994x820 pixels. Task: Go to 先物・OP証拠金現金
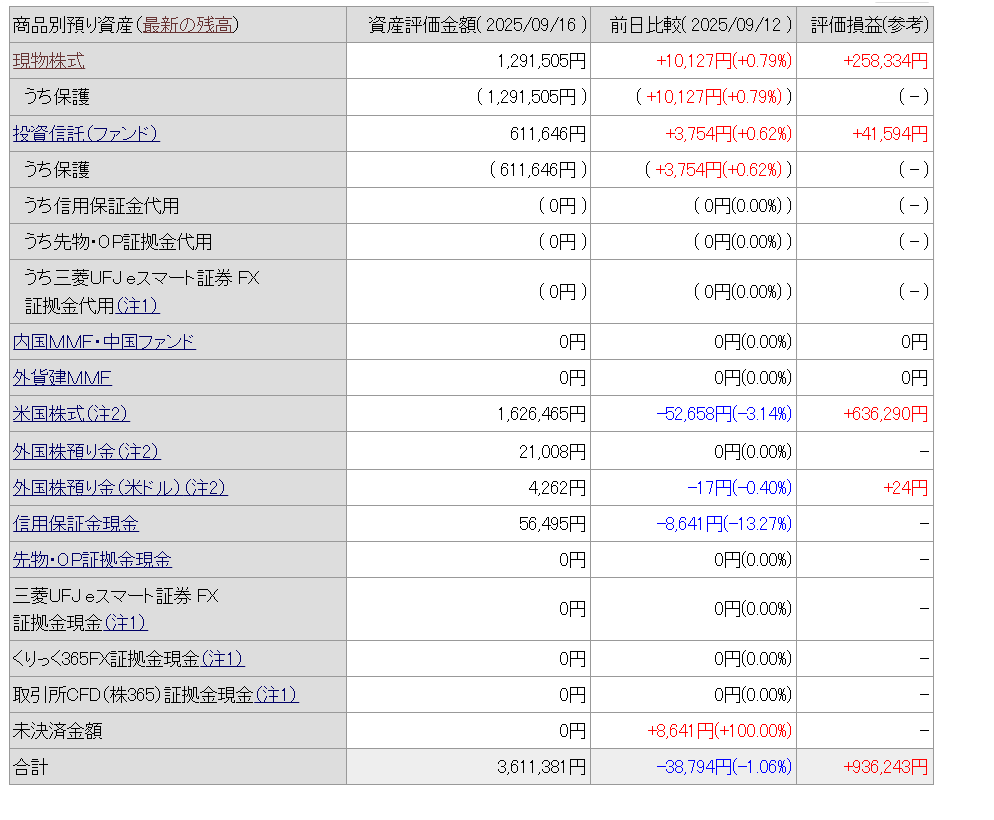92,560
